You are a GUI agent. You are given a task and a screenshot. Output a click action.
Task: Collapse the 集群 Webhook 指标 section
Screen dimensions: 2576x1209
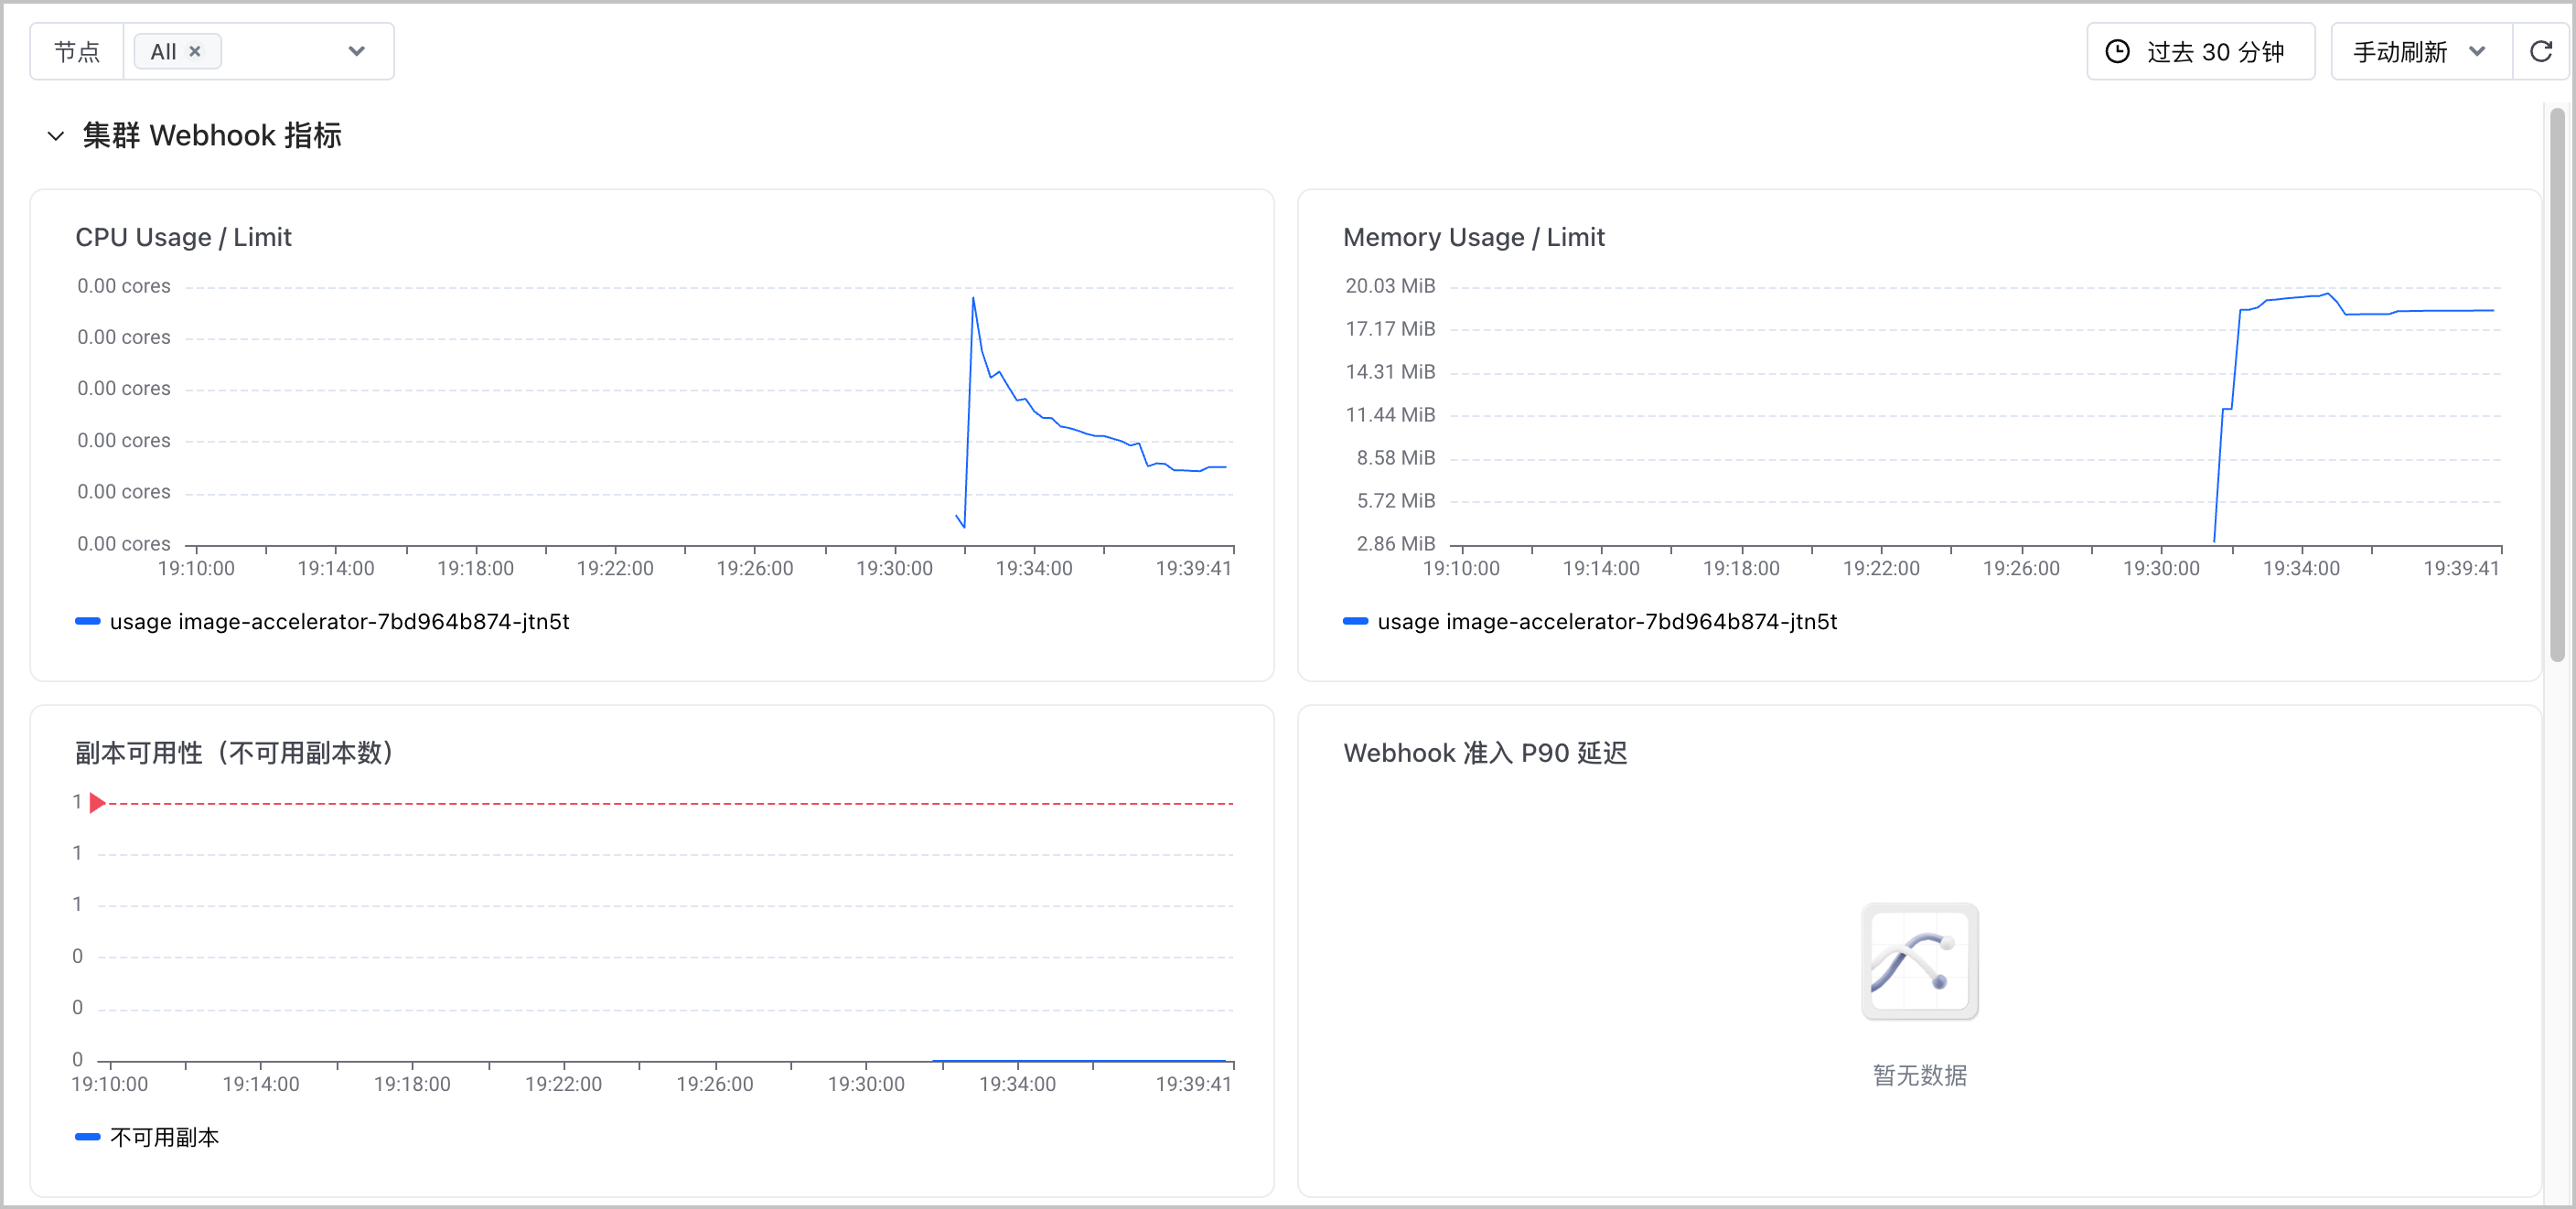(x=56, y=136)
